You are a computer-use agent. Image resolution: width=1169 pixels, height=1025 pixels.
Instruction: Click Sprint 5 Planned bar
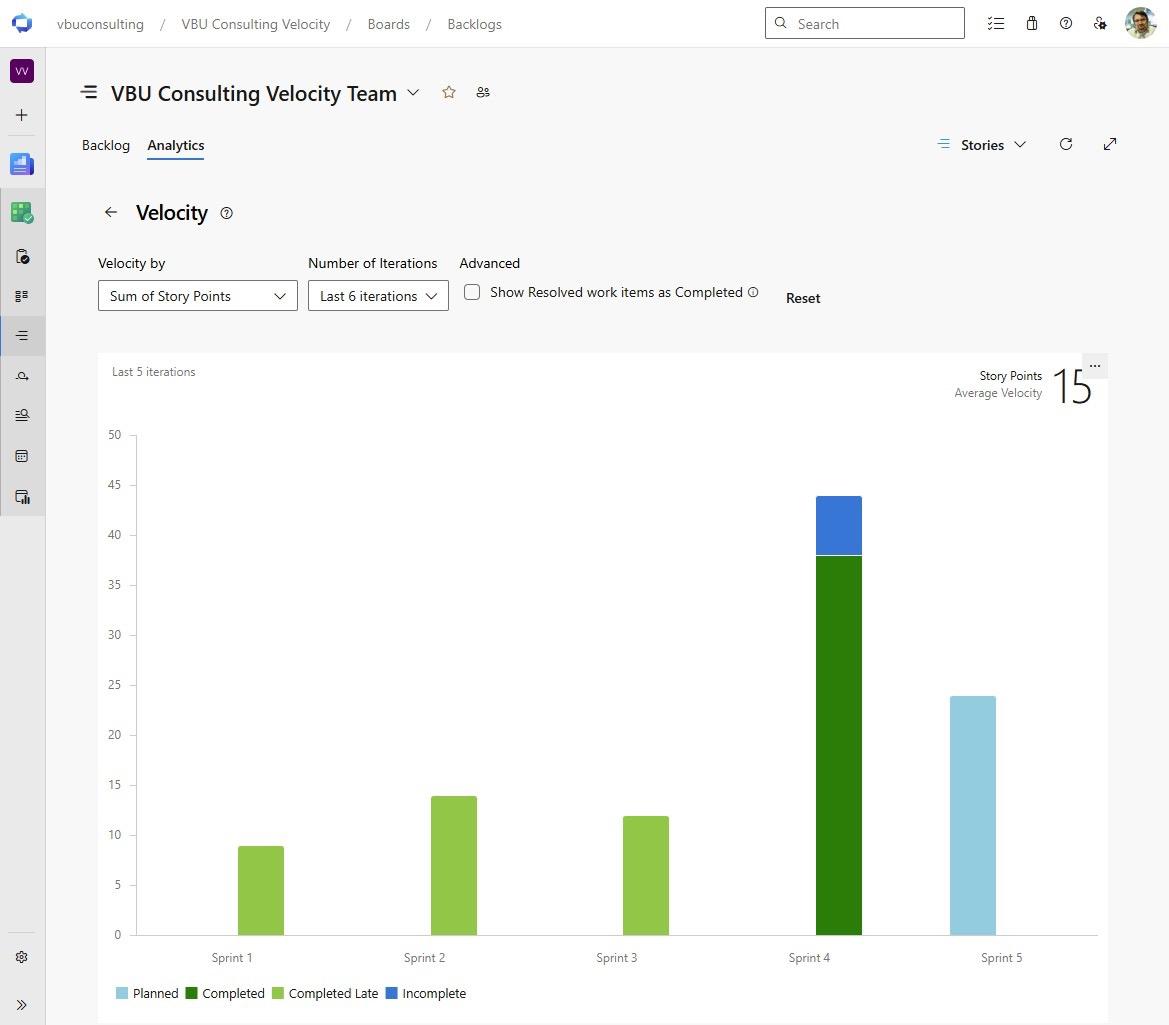[973, 816]
